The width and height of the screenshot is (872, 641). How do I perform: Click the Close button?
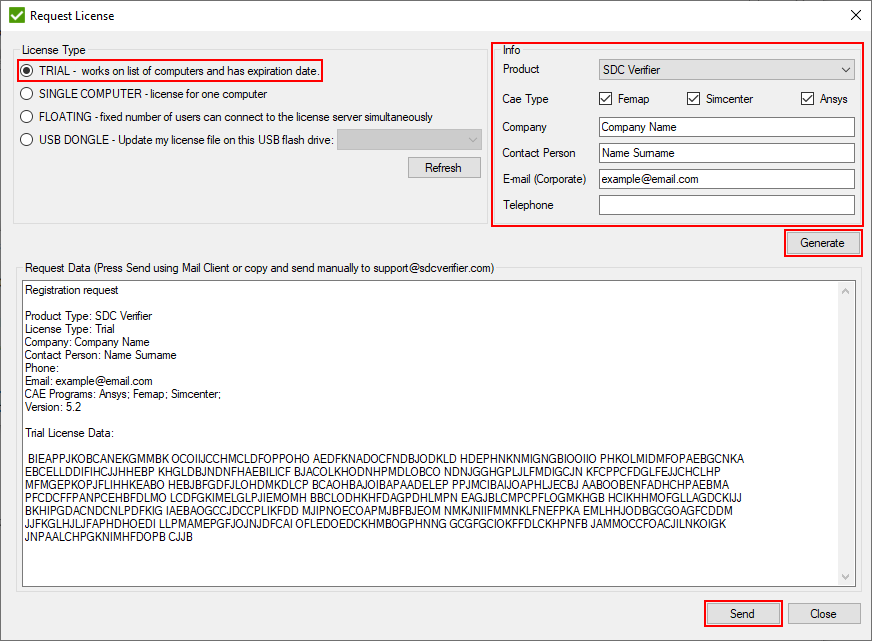(x=824, y=614)
